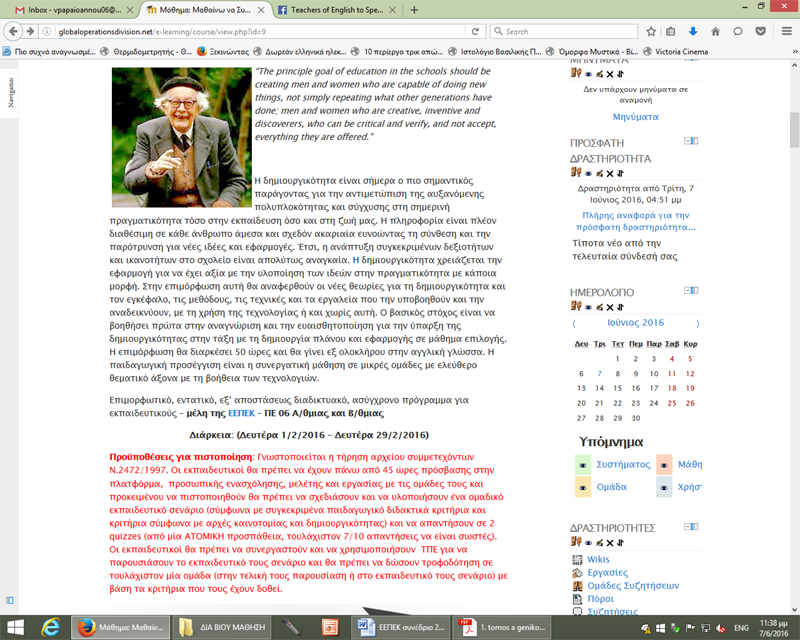Show more bookmarks toolbar items chevron
The width and height of the screenshot is (800, 640).
[x=794, y=52]
